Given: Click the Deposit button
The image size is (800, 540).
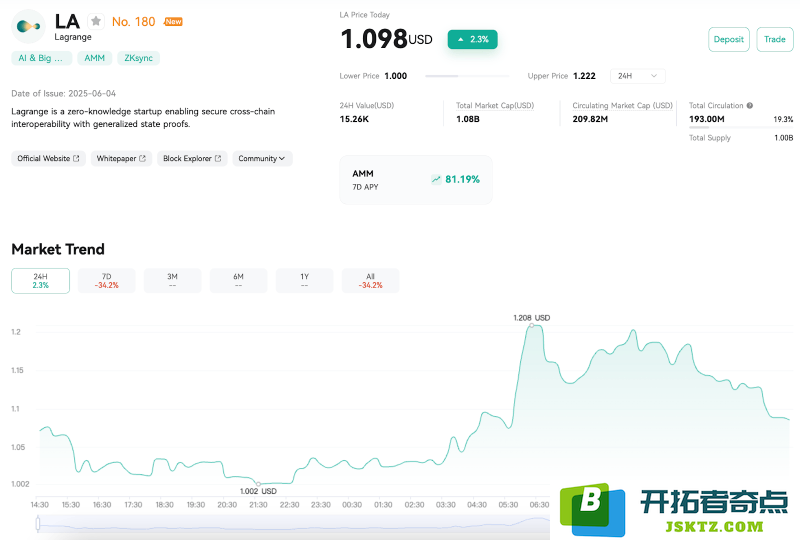Looking at the screenshot, I should 729,39.
